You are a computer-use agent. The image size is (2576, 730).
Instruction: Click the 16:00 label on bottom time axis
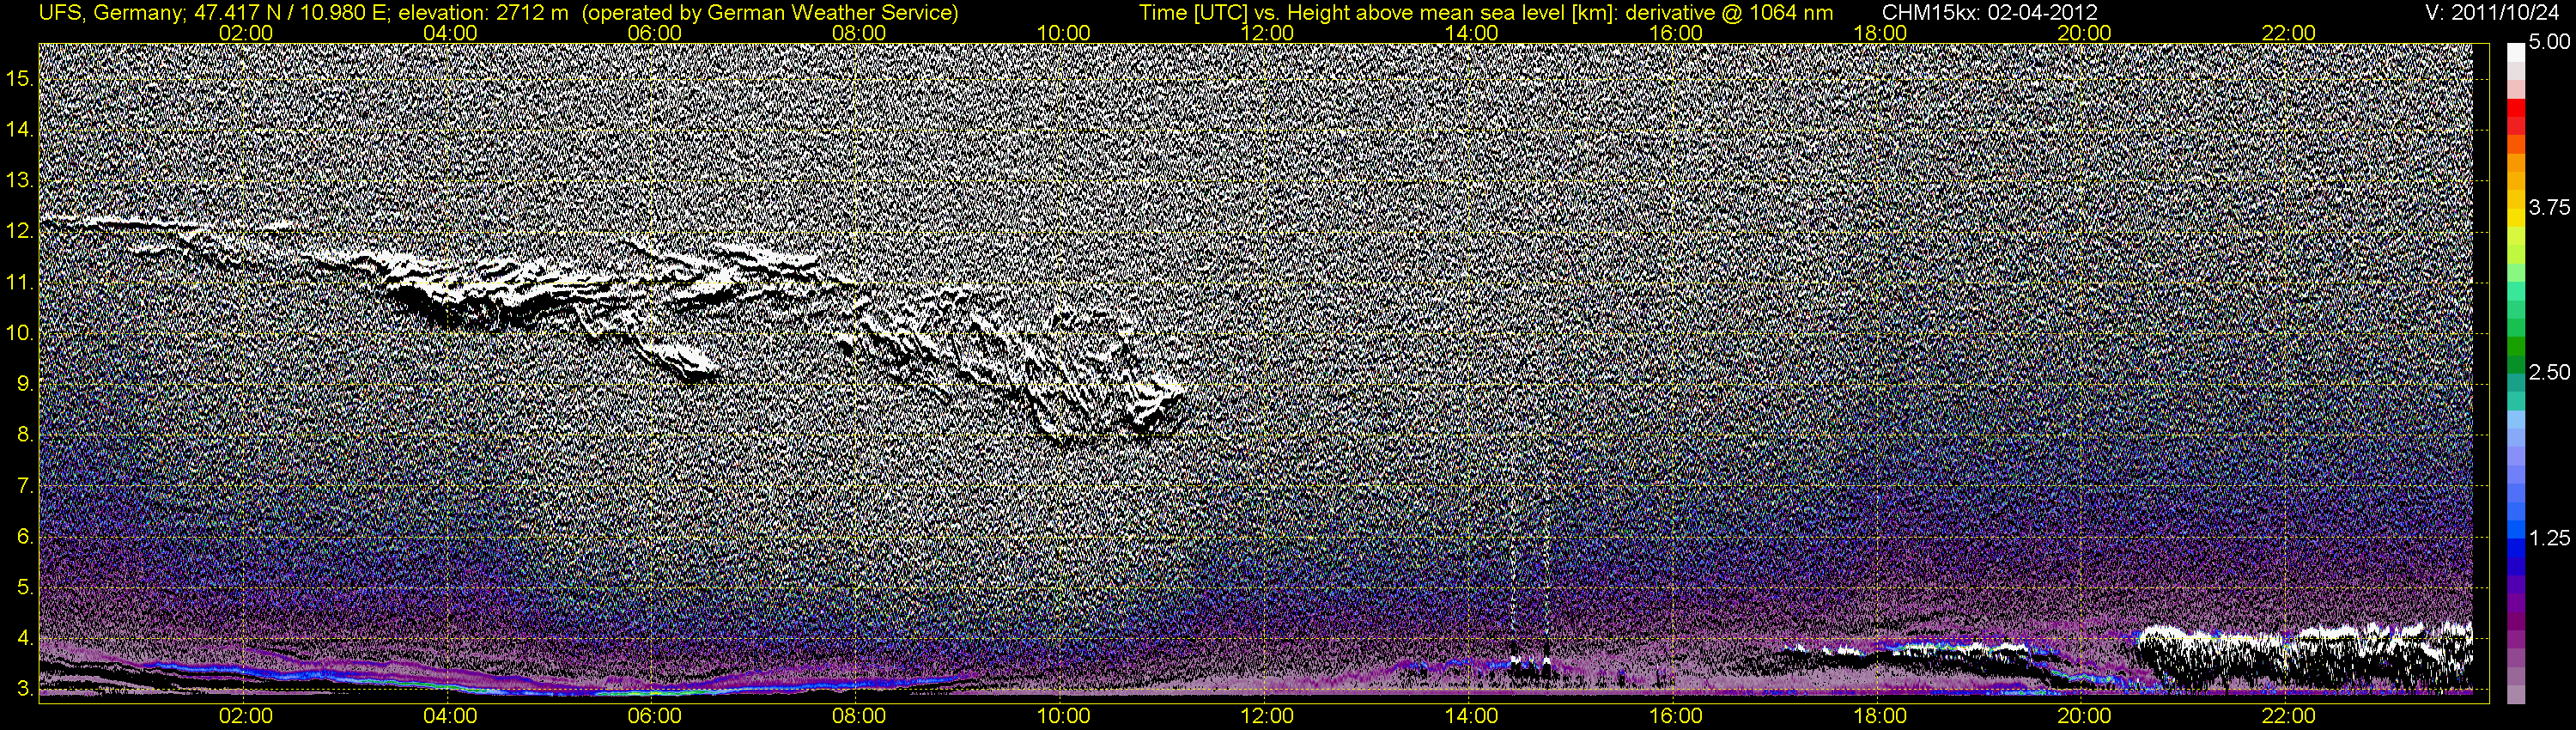pyautogui.click(x=1676, y=716)
